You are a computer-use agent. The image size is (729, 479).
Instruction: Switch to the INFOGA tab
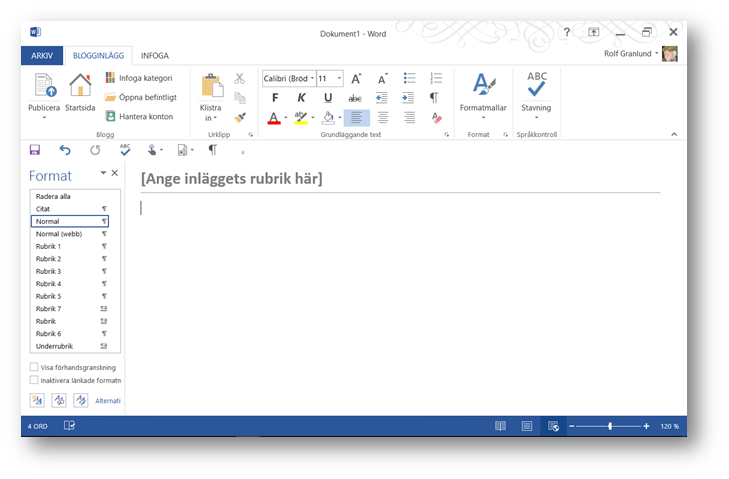point(154,56)
